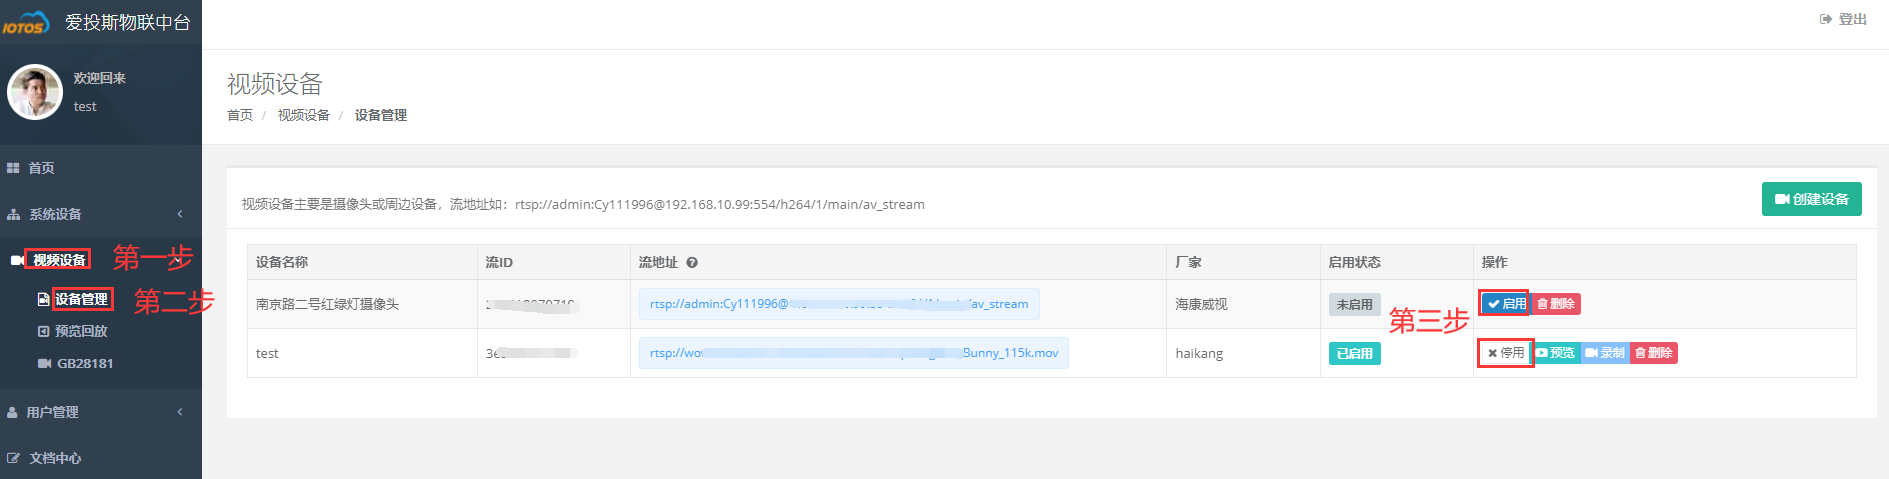Open 文档中心 from the sidebar
This screenshot has width=1889, height=479.
(x=55, y=458)
